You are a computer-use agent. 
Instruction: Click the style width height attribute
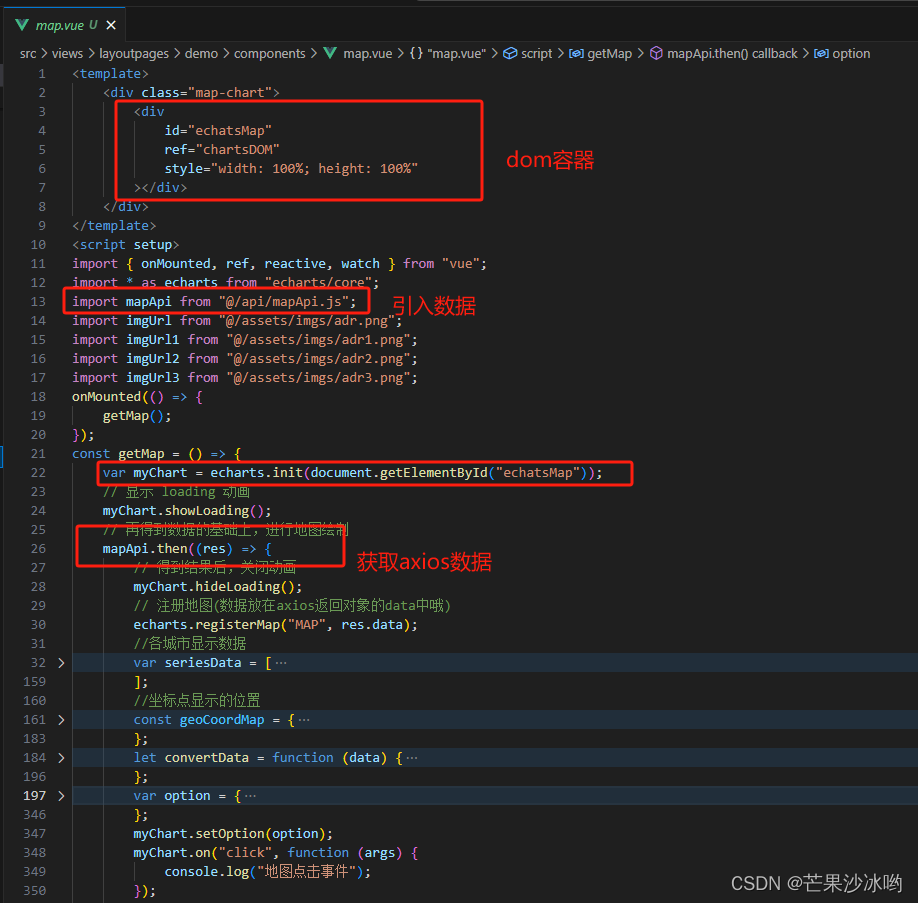[x=291, y=169]
